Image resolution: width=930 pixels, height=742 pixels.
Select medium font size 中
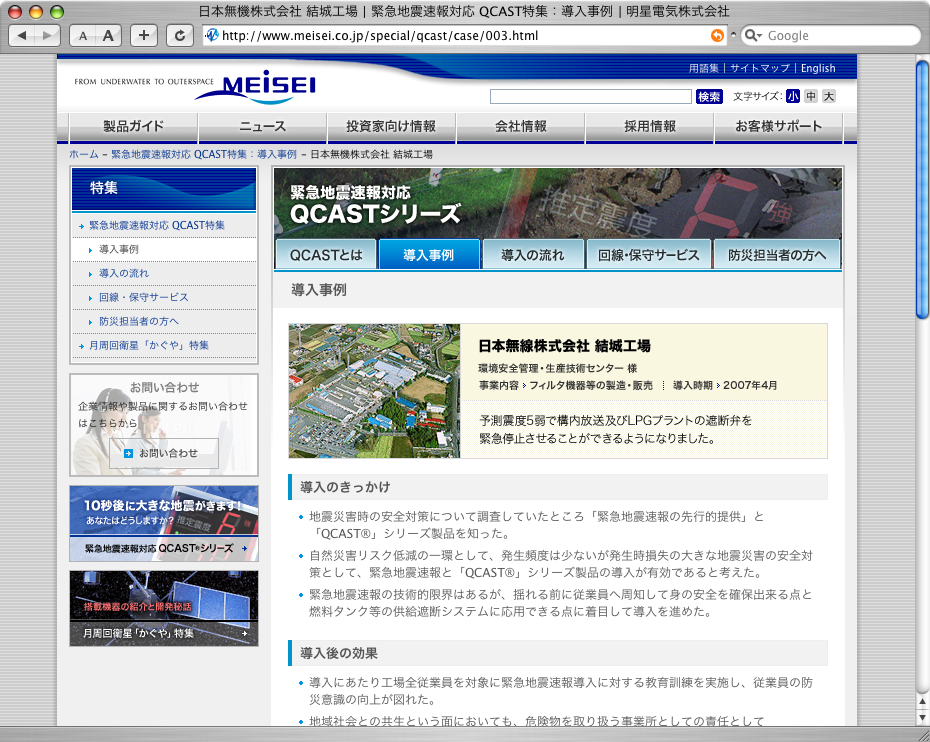pos(810,97)
